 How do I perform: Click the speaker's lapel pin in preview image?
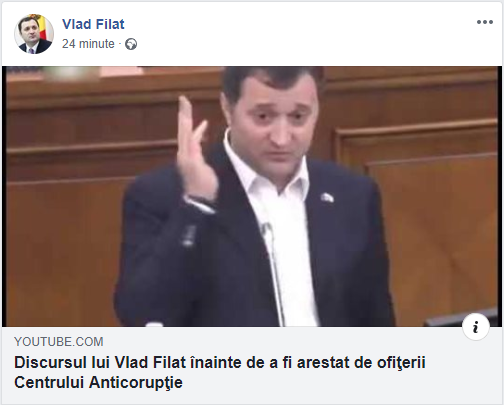327,198
